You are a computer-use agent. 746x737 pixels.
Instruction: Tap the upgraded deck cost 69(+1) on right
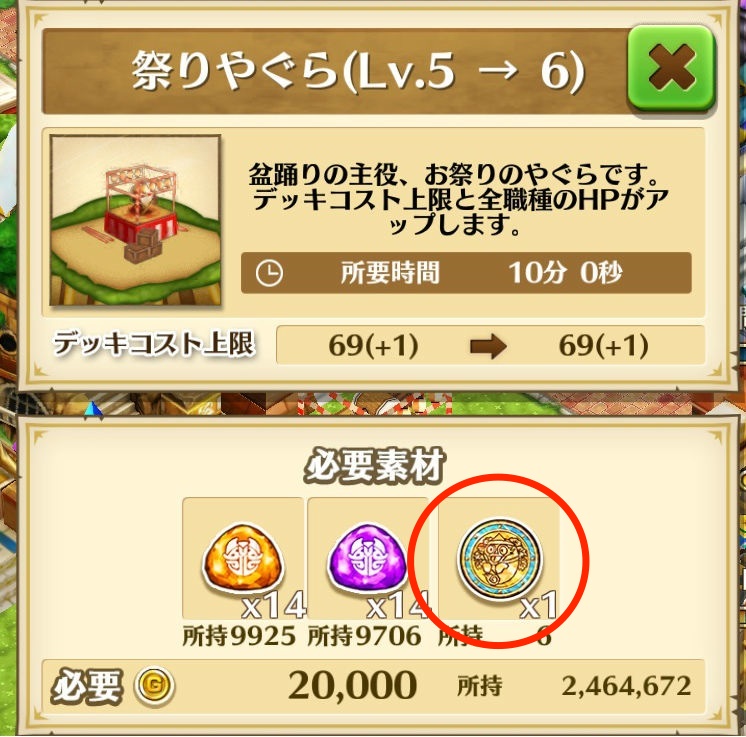[603, 345]
